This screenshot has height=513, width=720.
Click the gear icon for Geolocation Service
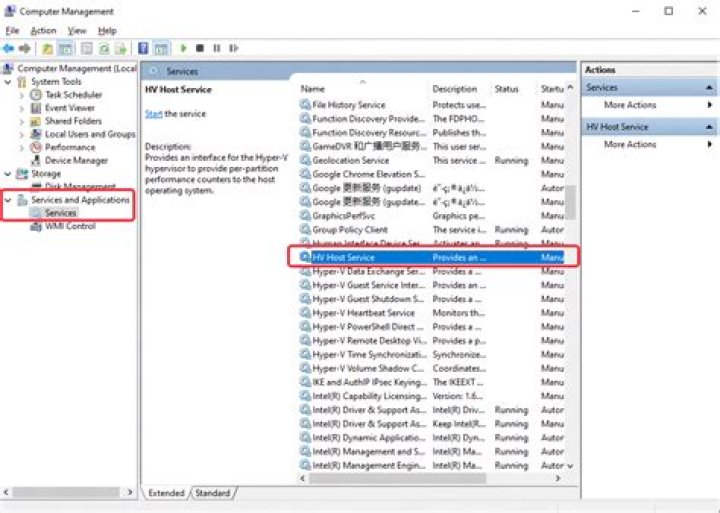tap(305, 160)
